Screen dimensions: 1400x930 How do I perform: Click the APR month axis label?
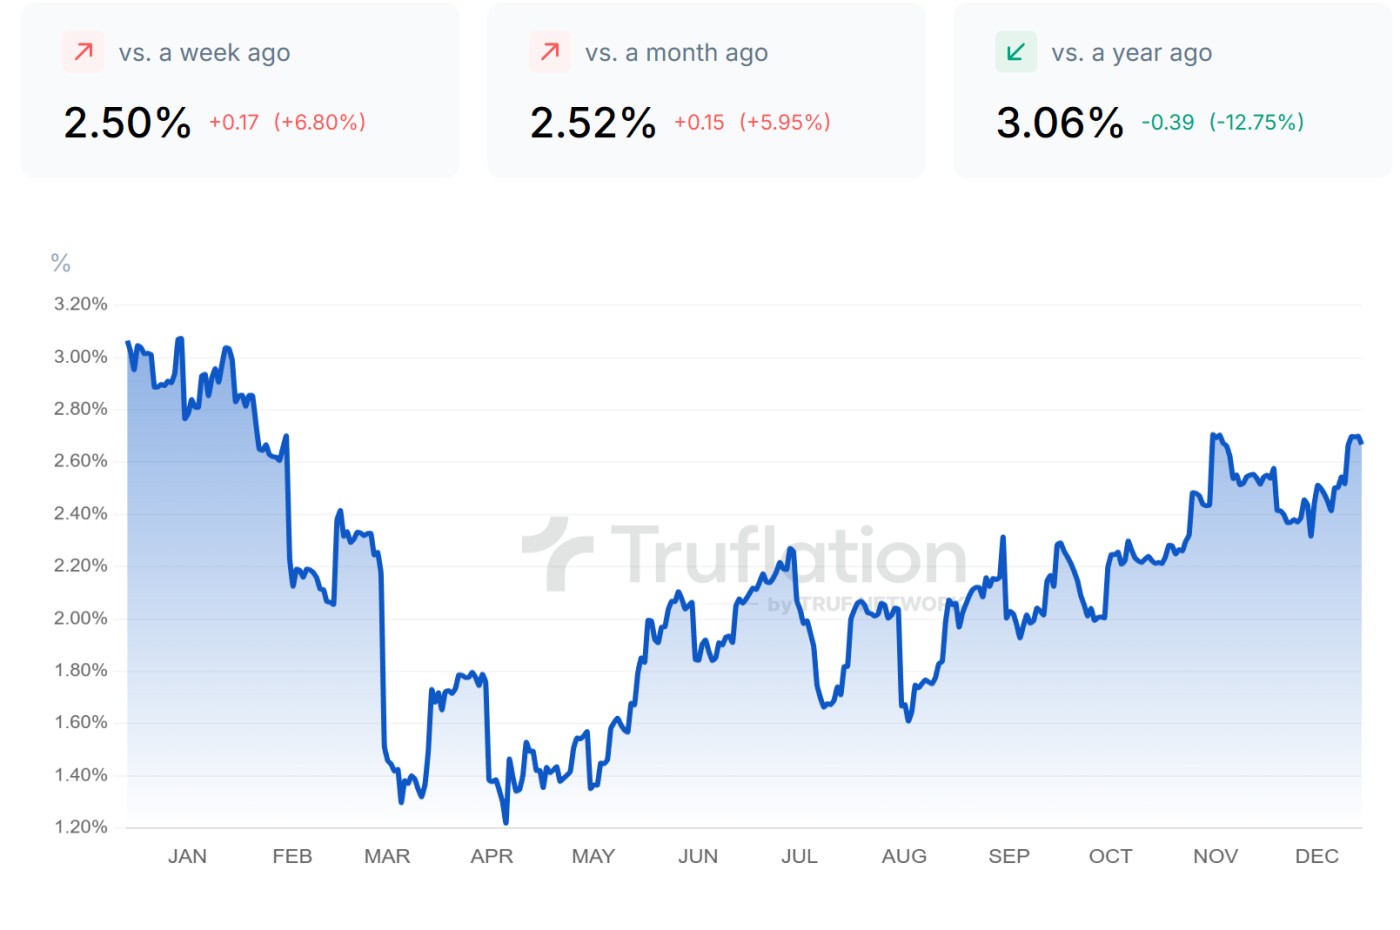pyautogui.click(x=491, y=856)
